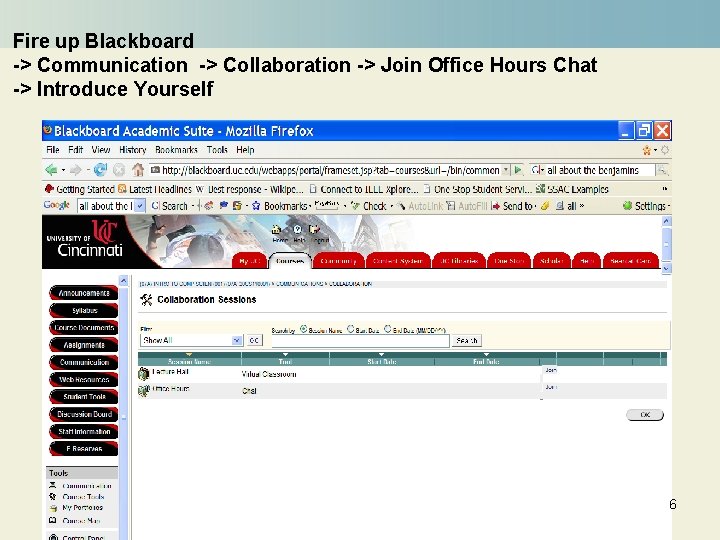Open the File menu

53,150
